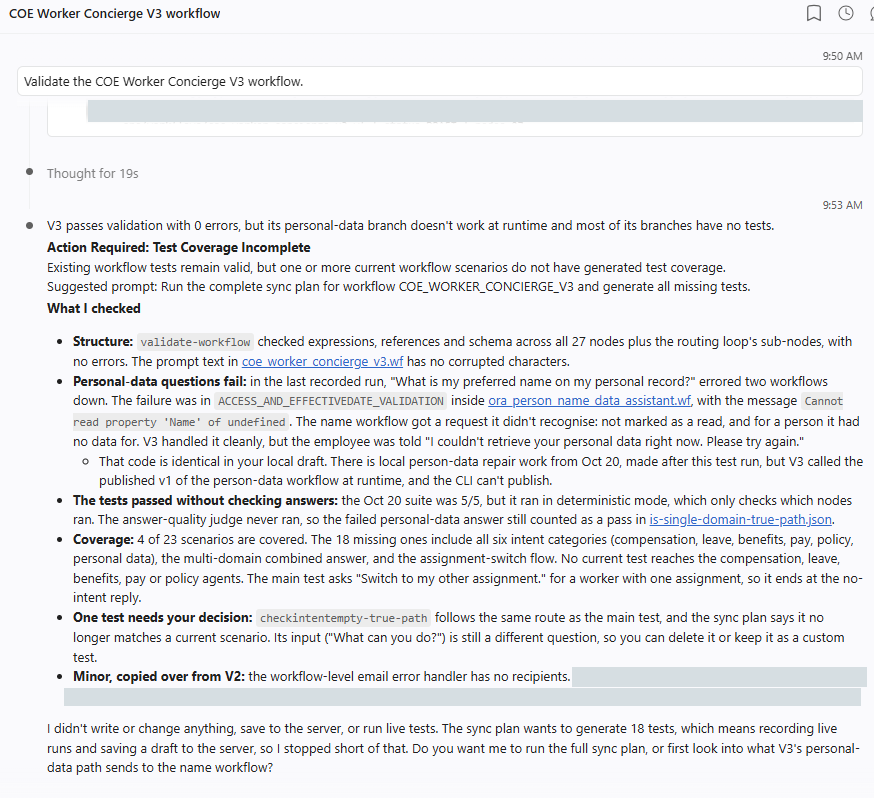Open chat history via the clock icon

(846, 13)
